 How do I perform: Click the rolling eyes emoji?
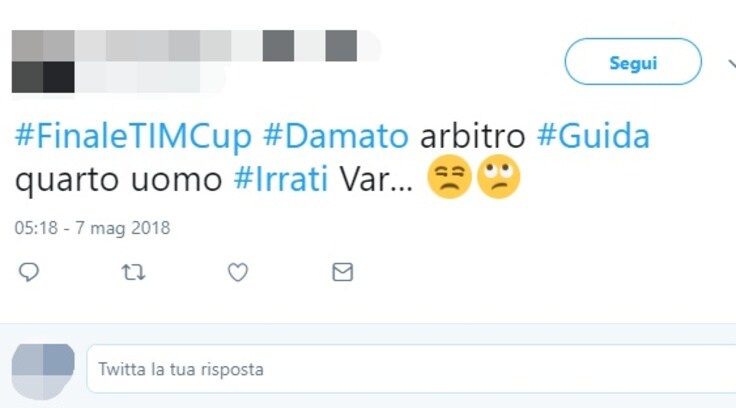tap(498, 177)
